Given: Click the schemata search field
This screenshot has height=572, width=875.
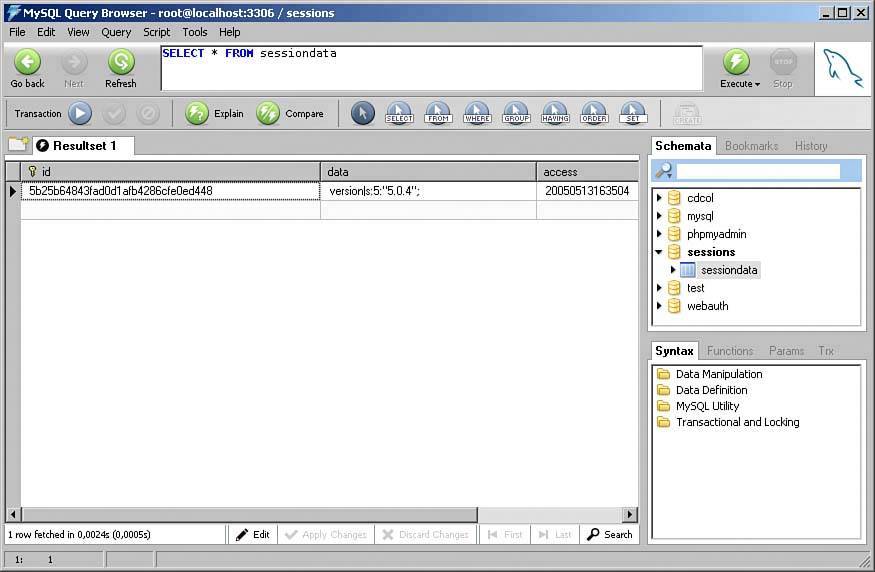Looking at the screenshot, I should pos(758,171).
